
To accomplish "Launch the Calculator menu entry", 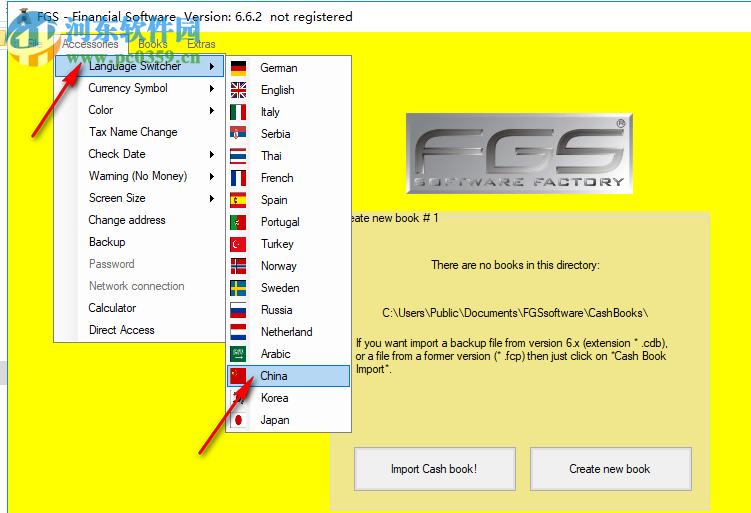I will 112,308.
